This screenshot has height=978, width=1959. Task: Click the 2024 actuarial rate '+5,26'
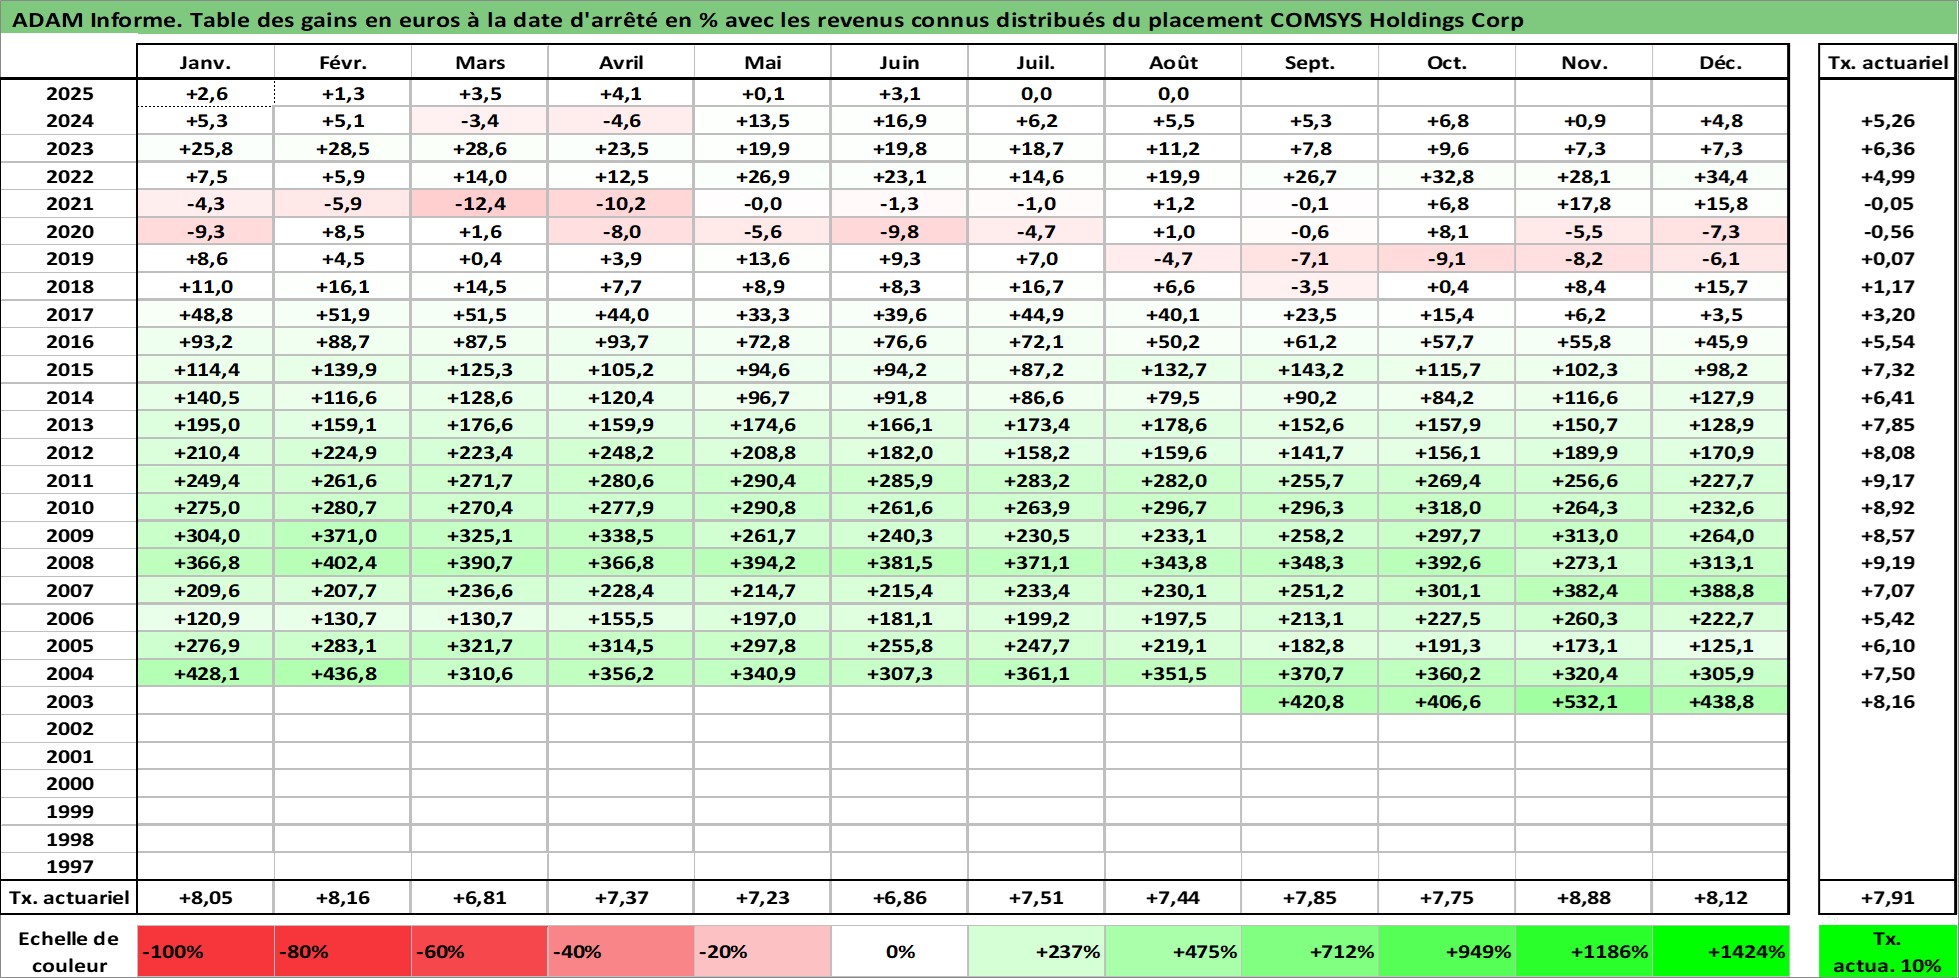(x=1888, y=121)
